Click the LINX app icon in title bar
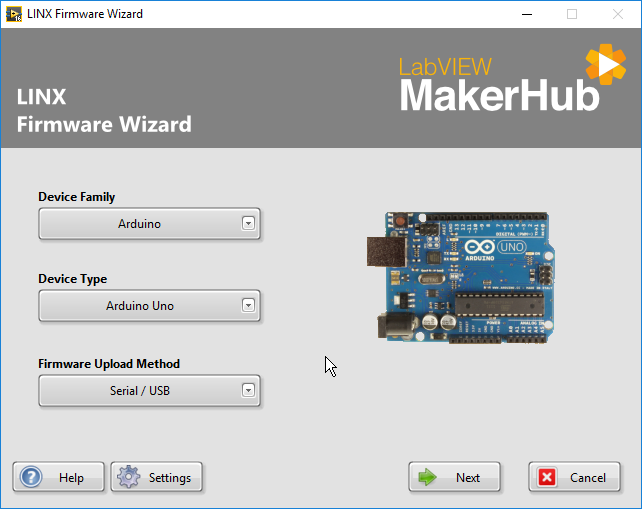Viewport: 642px width, 509px height. (x=13, y=14)
